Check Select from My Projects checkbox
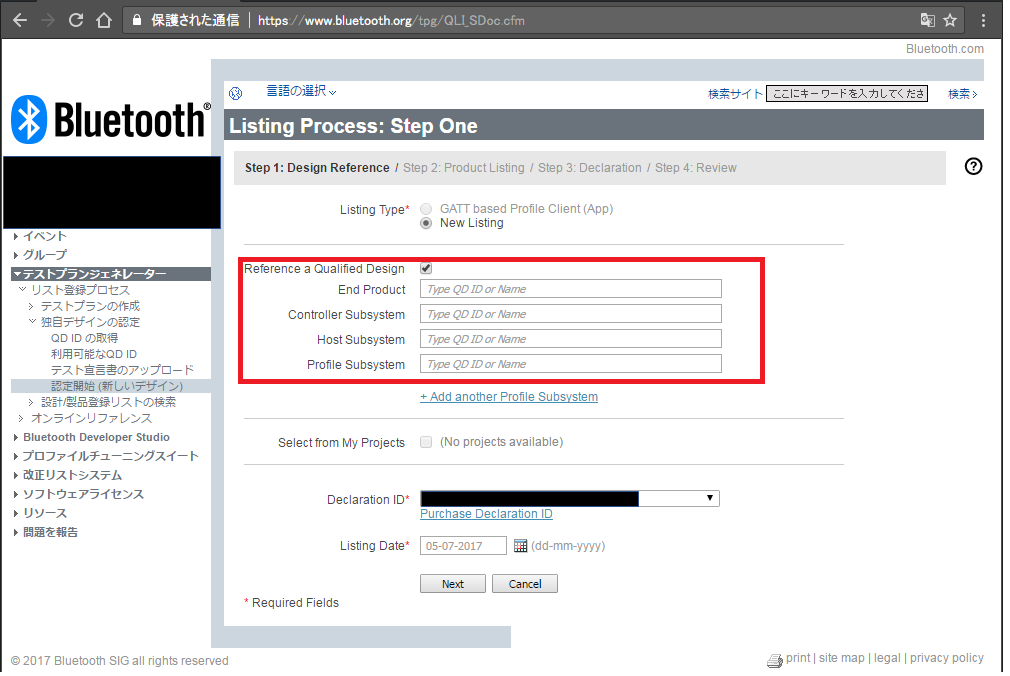The image size is (1010, 676). pos(426,442)
